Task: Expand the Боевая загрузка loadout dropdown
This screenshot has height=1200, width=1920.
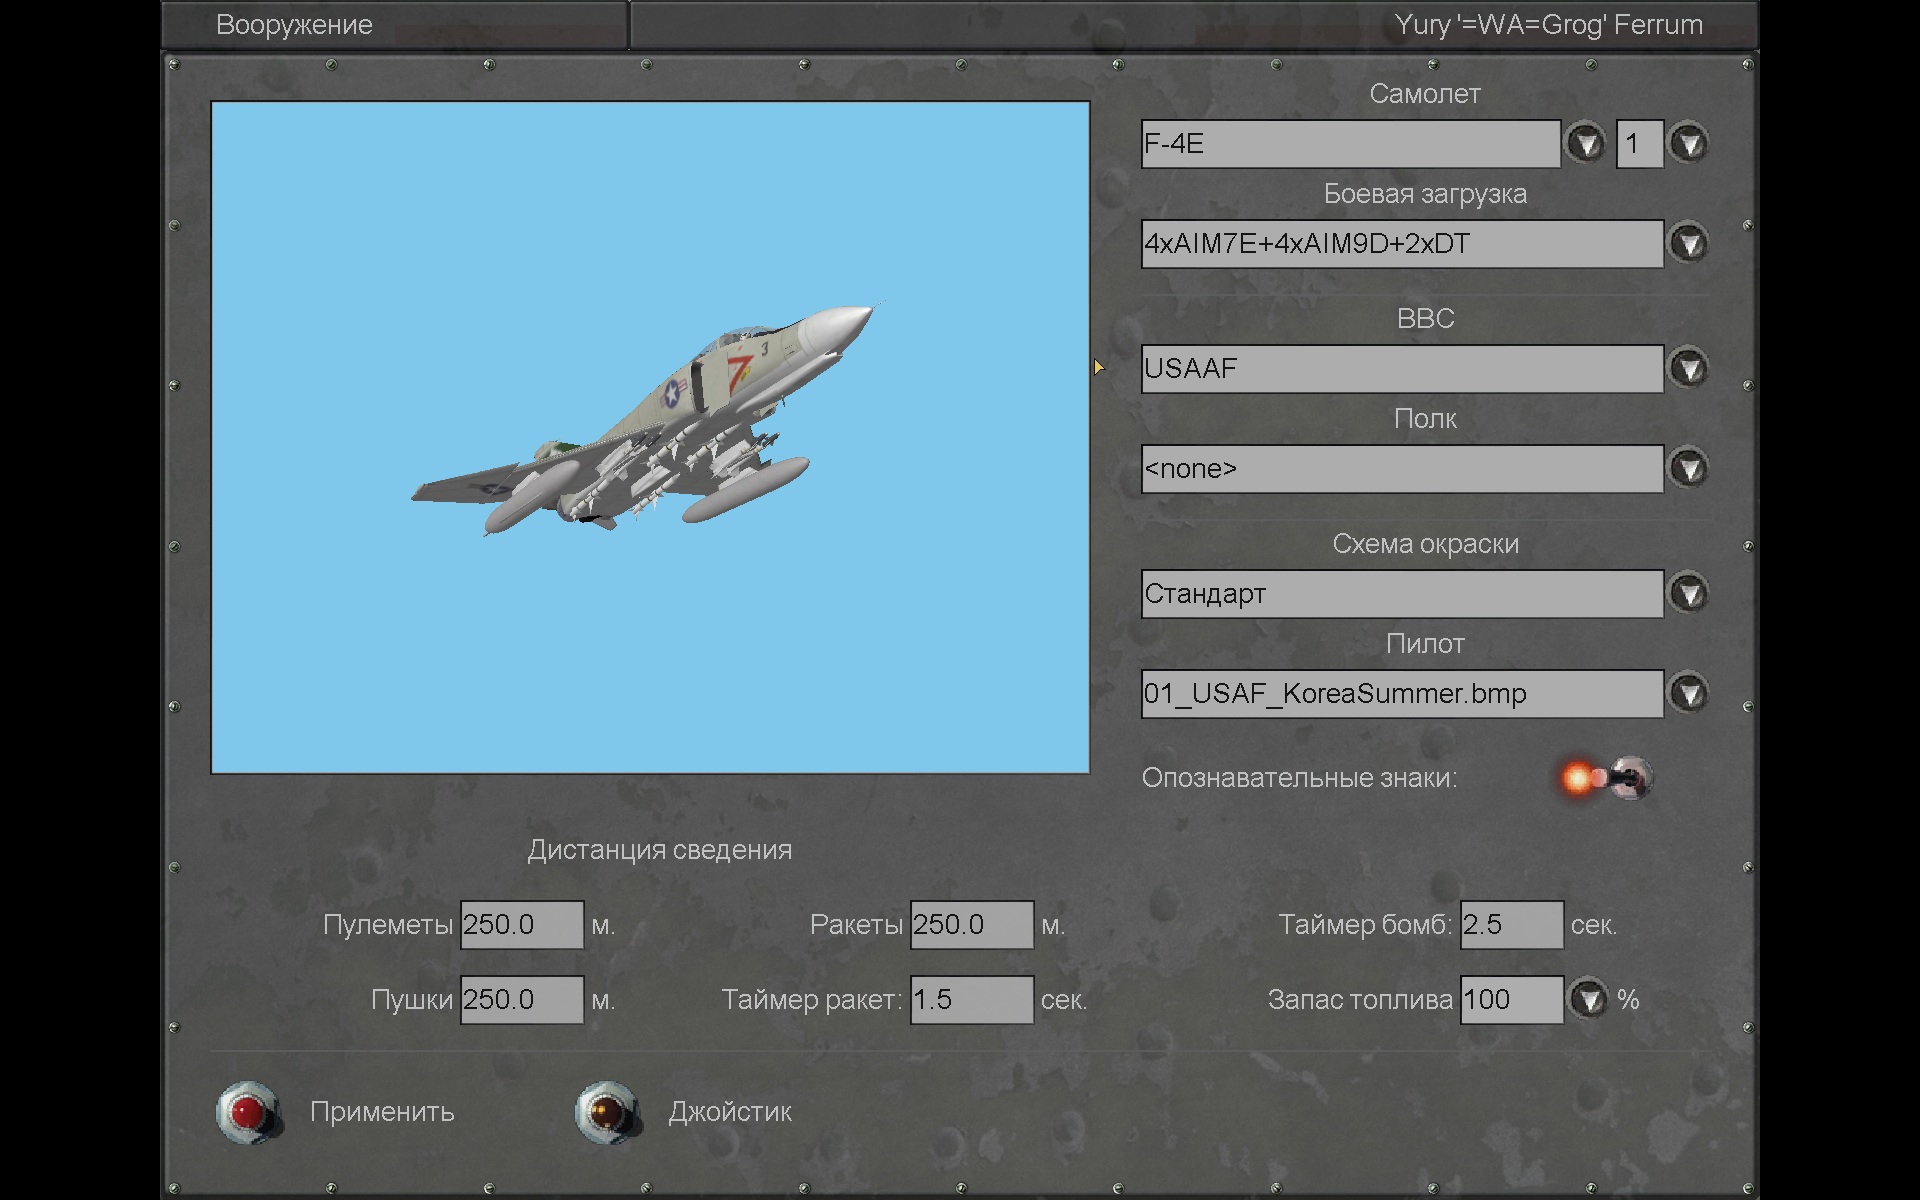Action: tap(1689, 244)
